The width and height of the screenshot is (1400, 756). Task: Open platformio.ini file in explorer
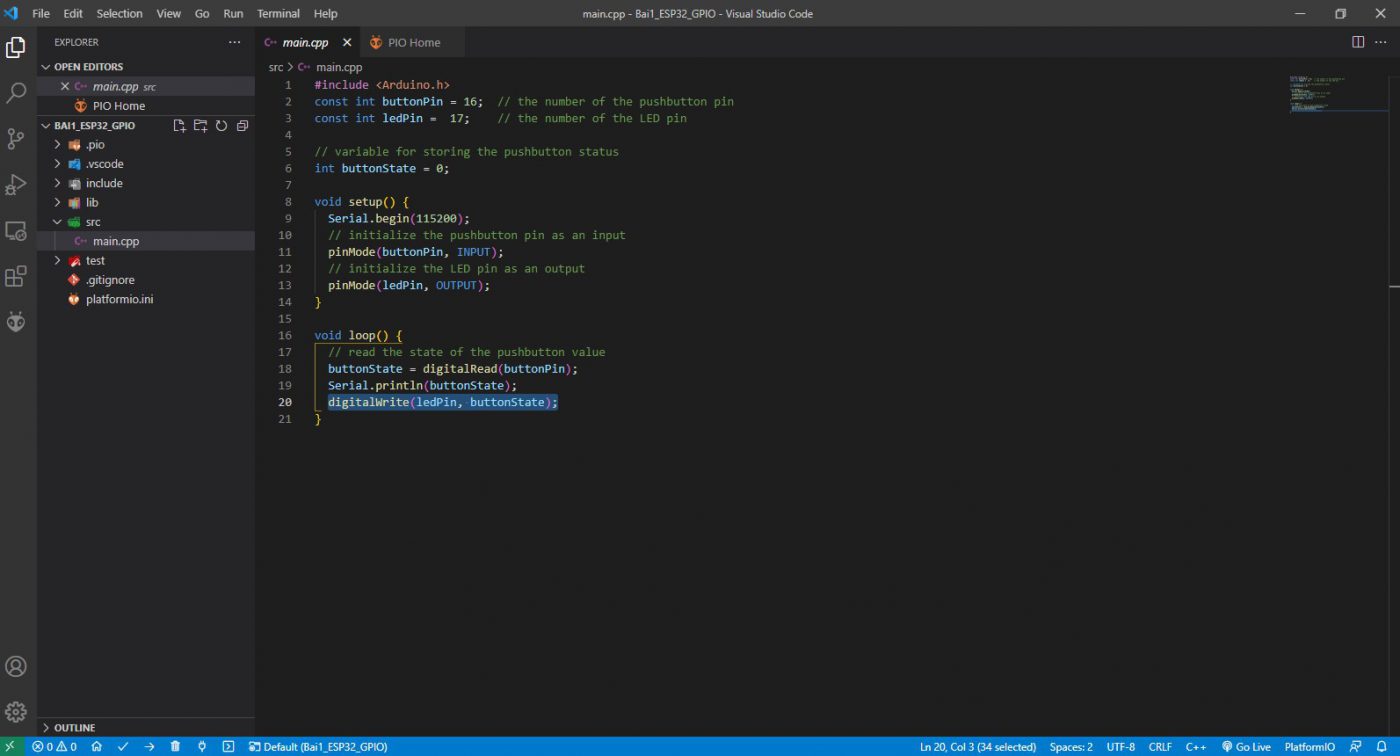click(x=119, y=299)
